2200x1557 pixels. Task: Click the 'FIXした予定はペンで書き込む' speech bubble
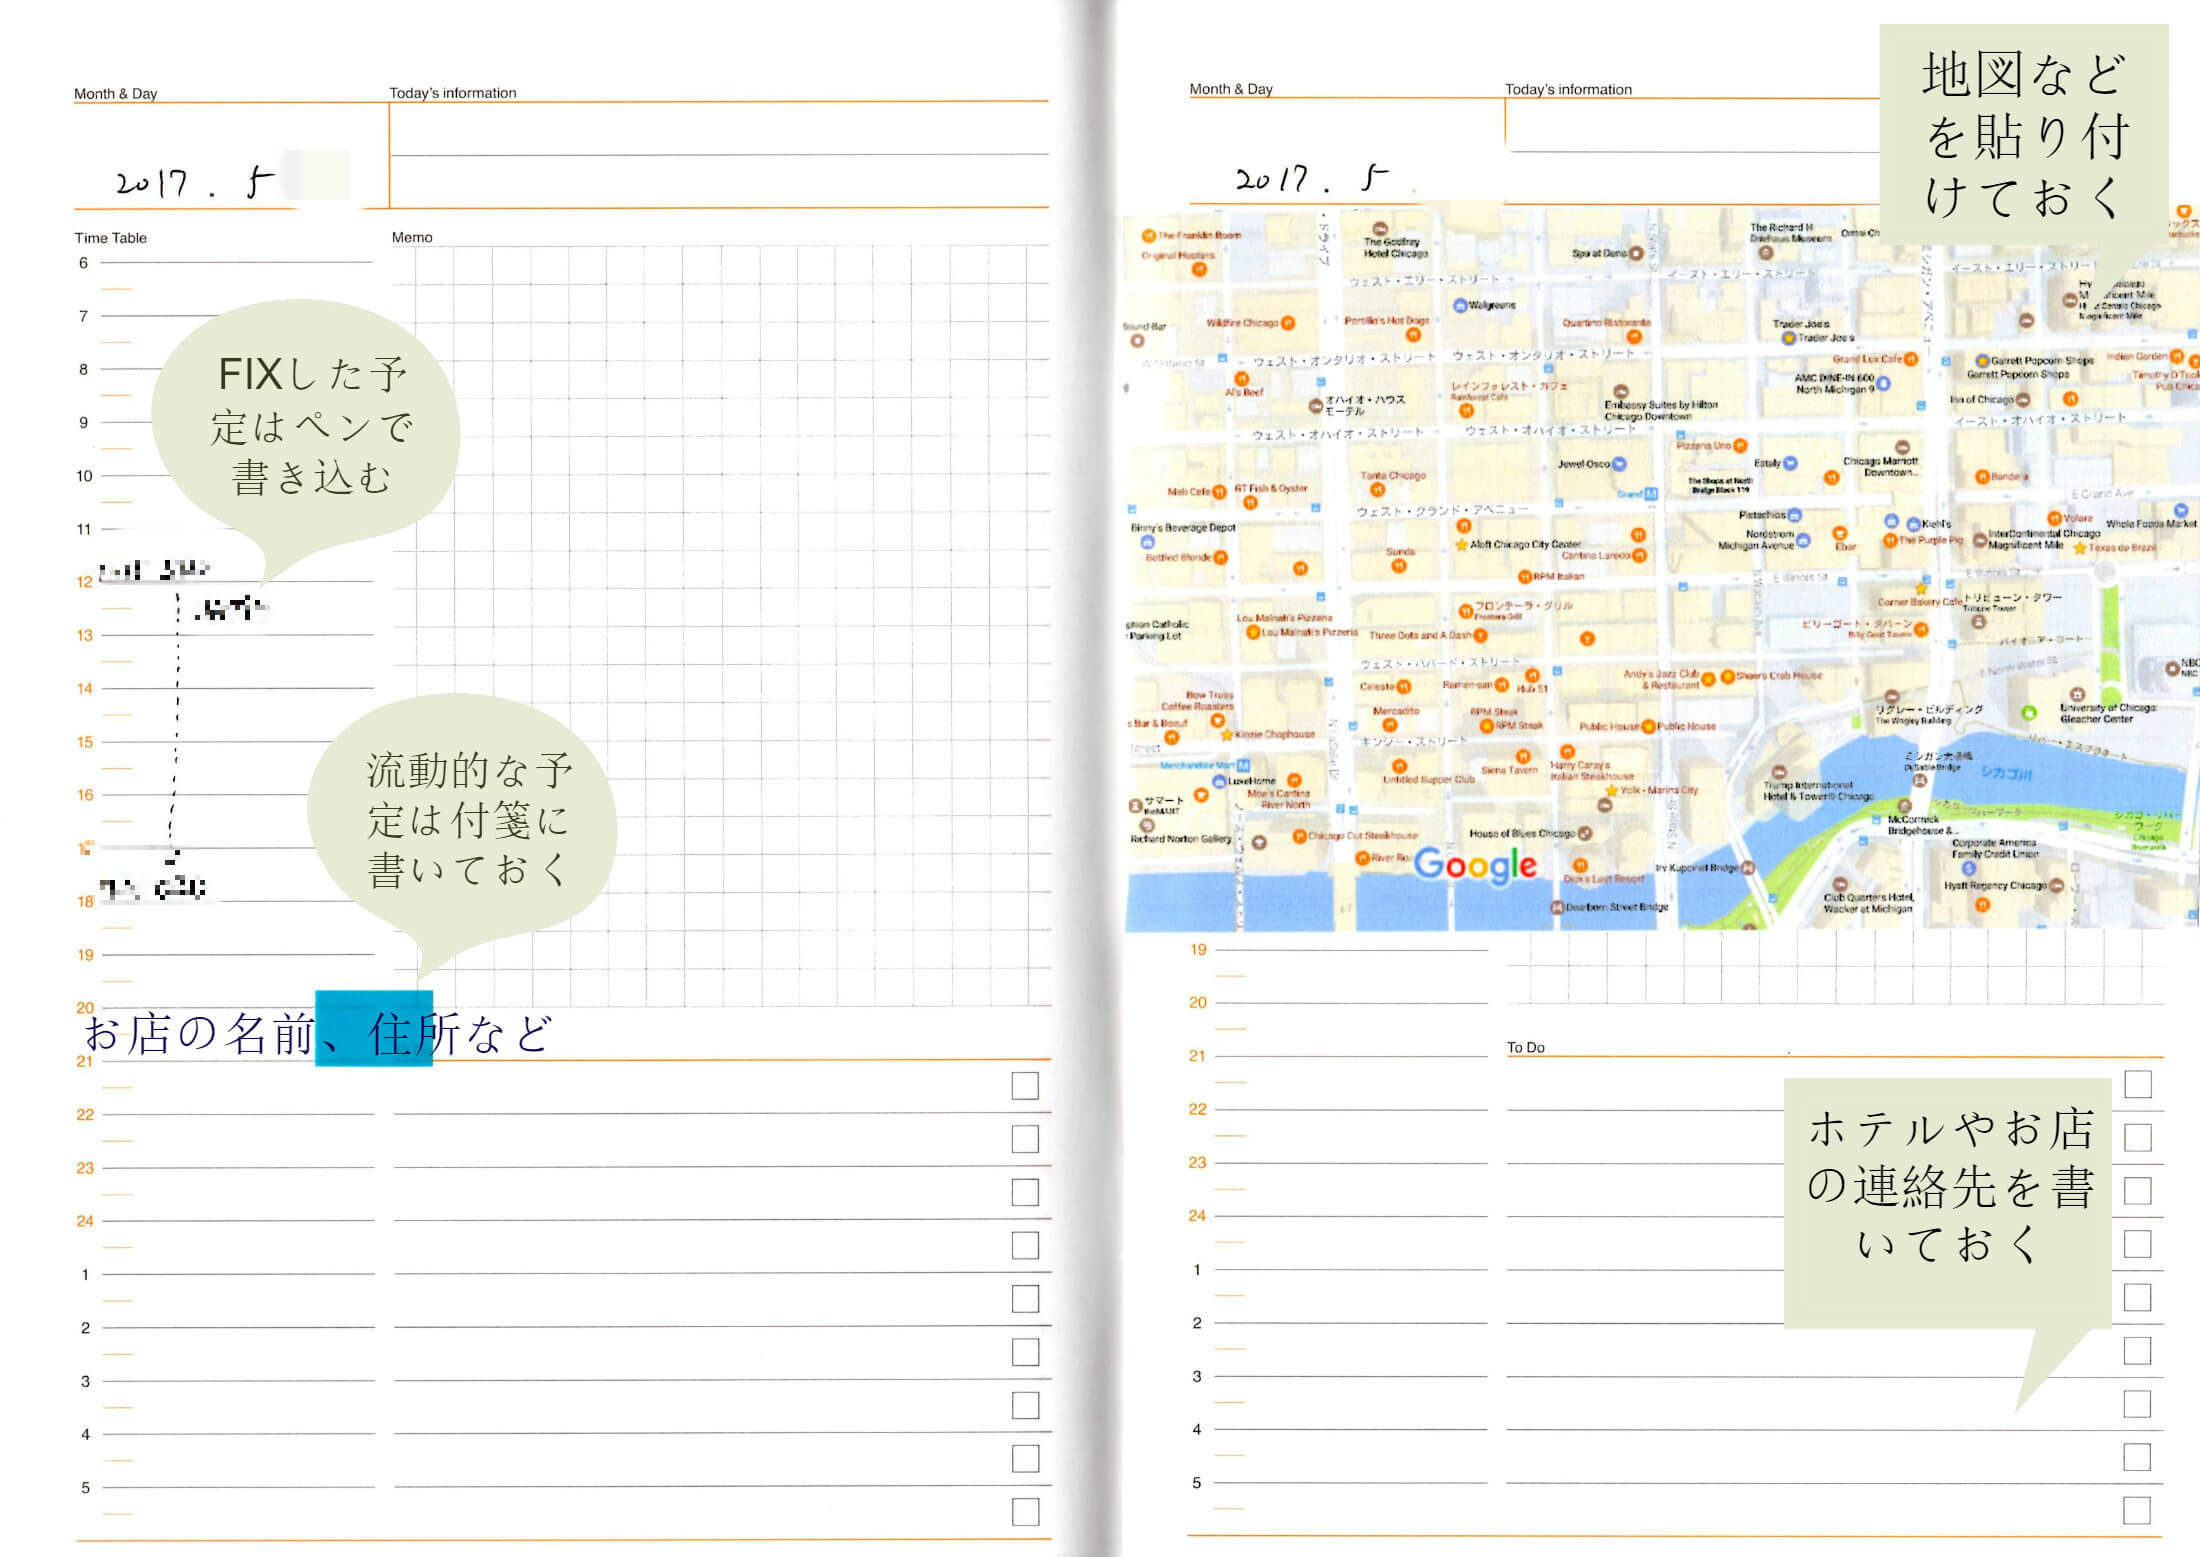[x=308, y=427]
